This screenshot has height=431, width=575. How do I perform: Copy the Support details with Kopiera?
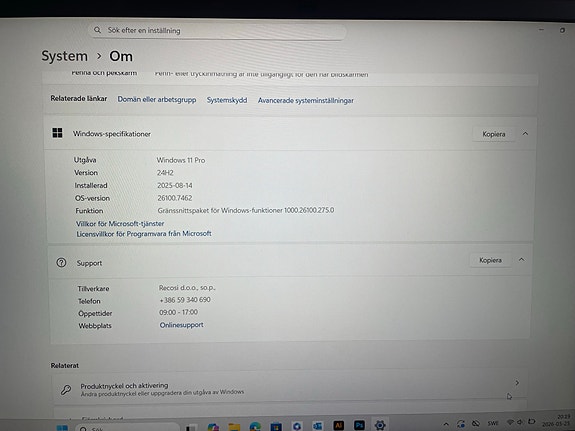[490, 260]
